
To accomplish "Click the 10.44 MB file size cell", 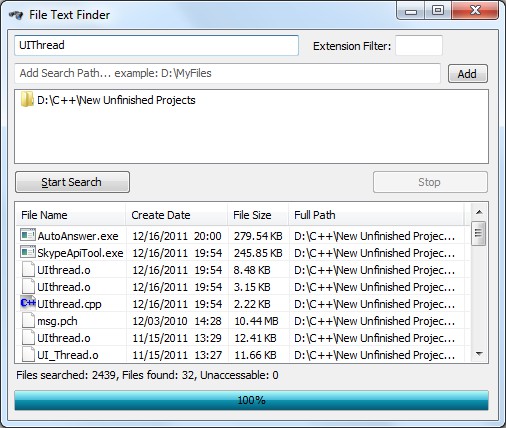I will tap(256, 321).
